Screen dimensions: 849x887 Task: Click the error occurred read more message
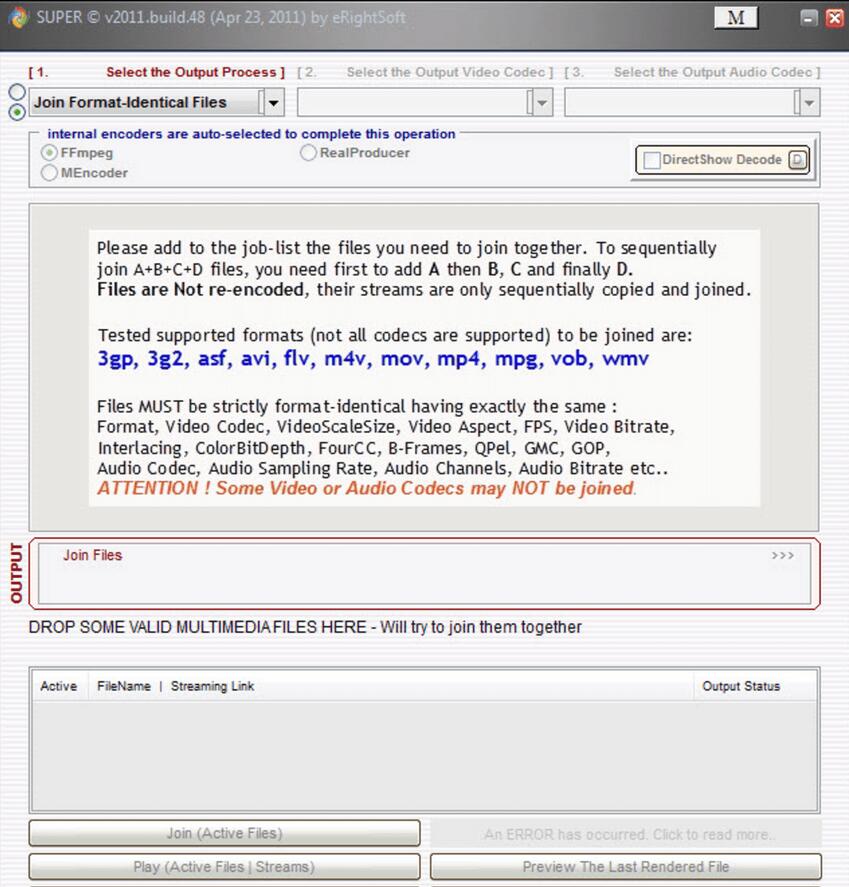tap(626, 833)
